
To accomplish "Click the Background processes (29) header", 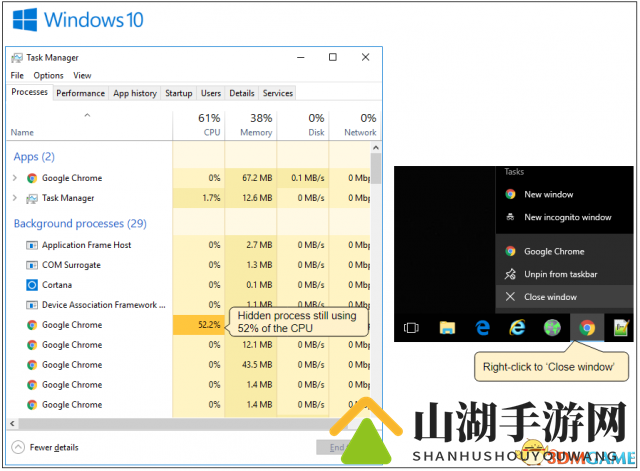I will pos(80,224).
